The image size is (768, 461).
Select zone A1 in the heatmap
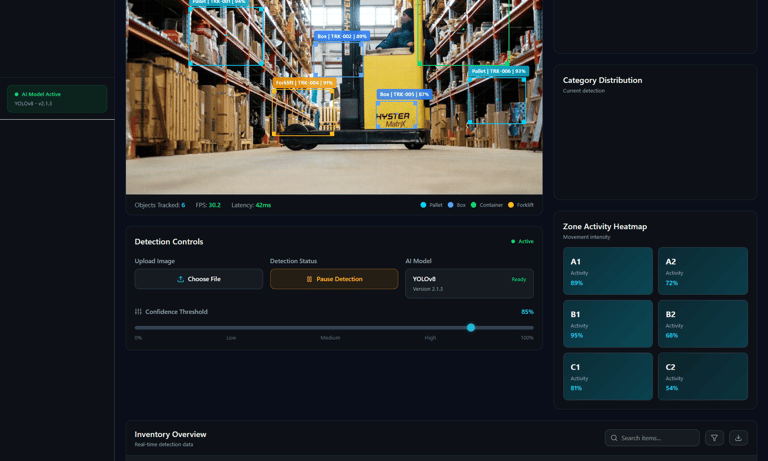tap(607, 271)
